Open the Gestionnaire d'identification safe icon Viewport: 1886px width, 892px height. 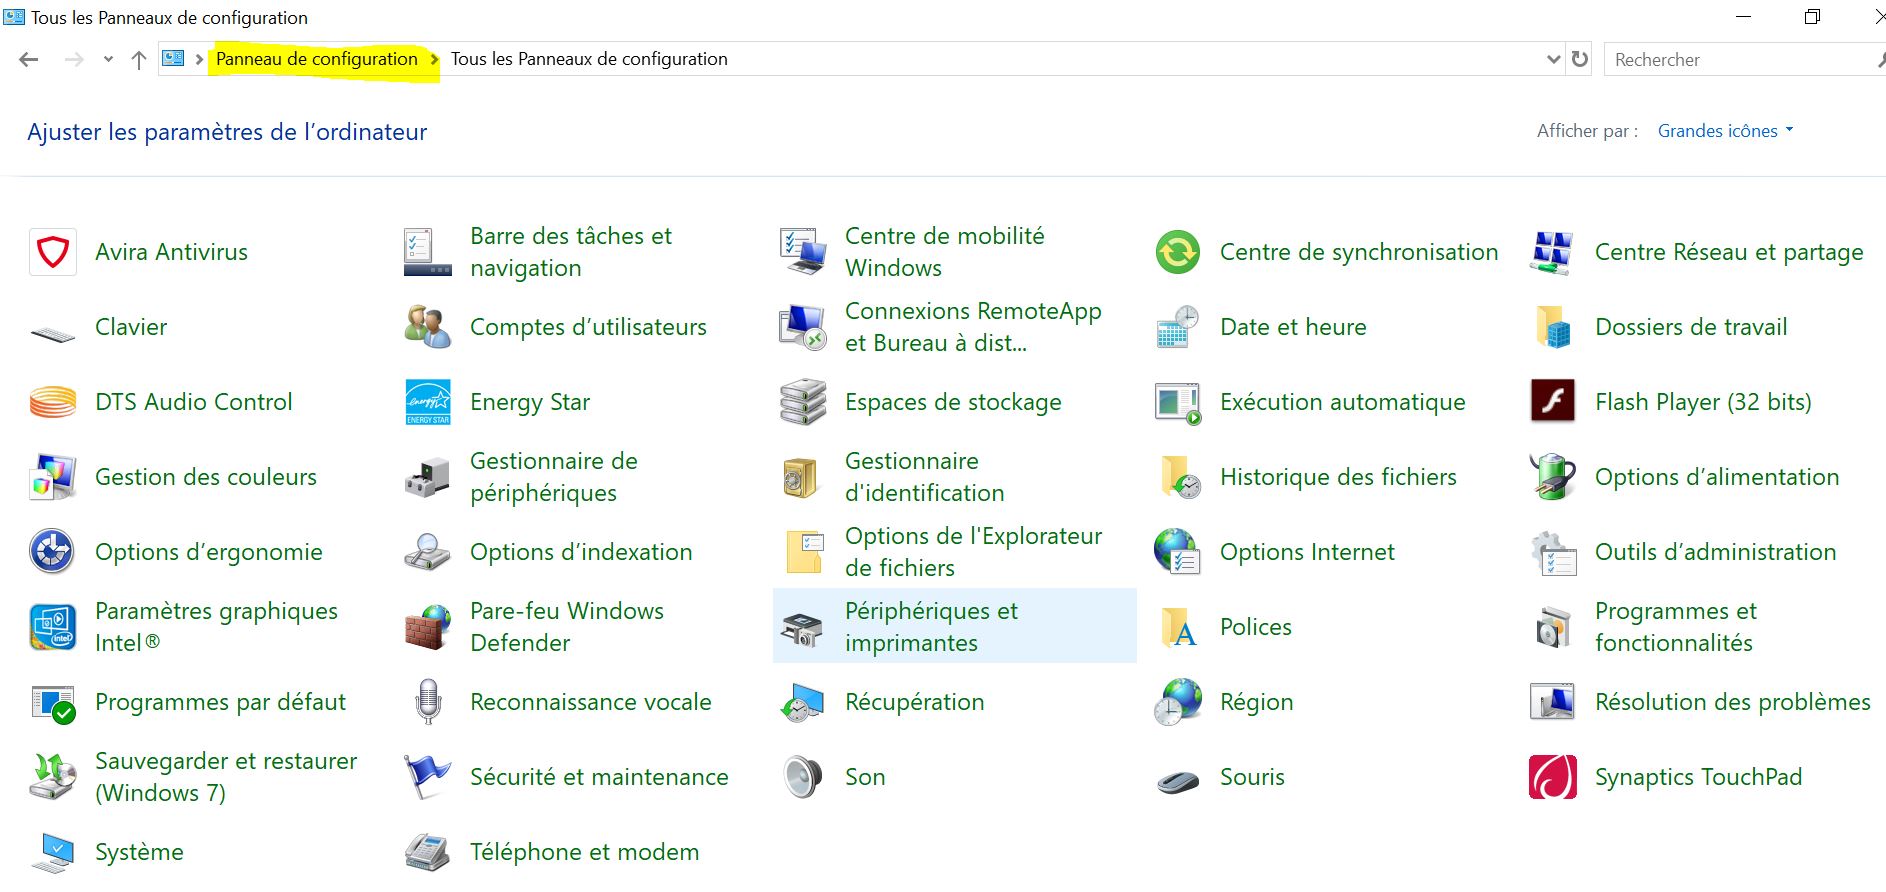pos(801,477)
